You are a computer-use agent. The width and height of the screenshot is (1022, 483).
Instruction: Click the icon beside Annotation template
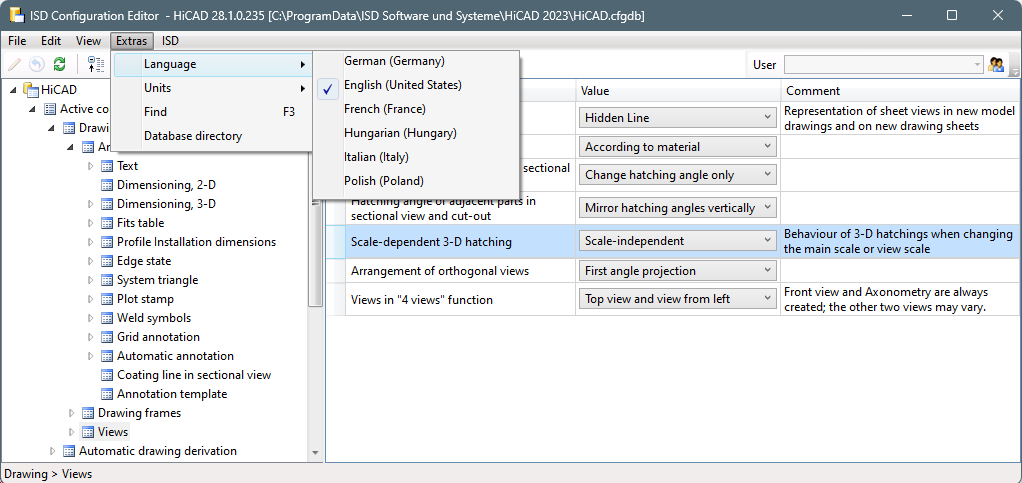[107, 394]
